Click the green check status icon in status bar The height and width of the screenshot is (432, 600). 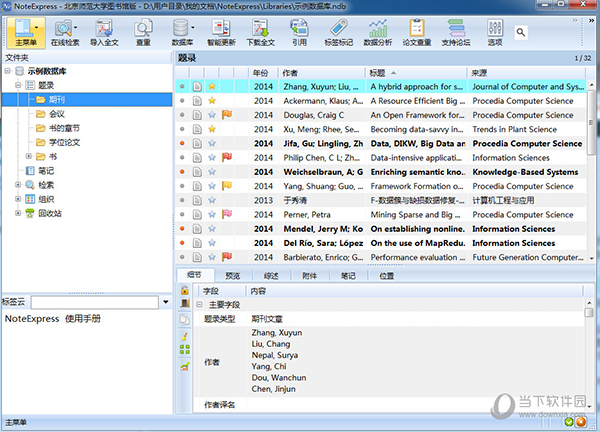tap(569, 422)
